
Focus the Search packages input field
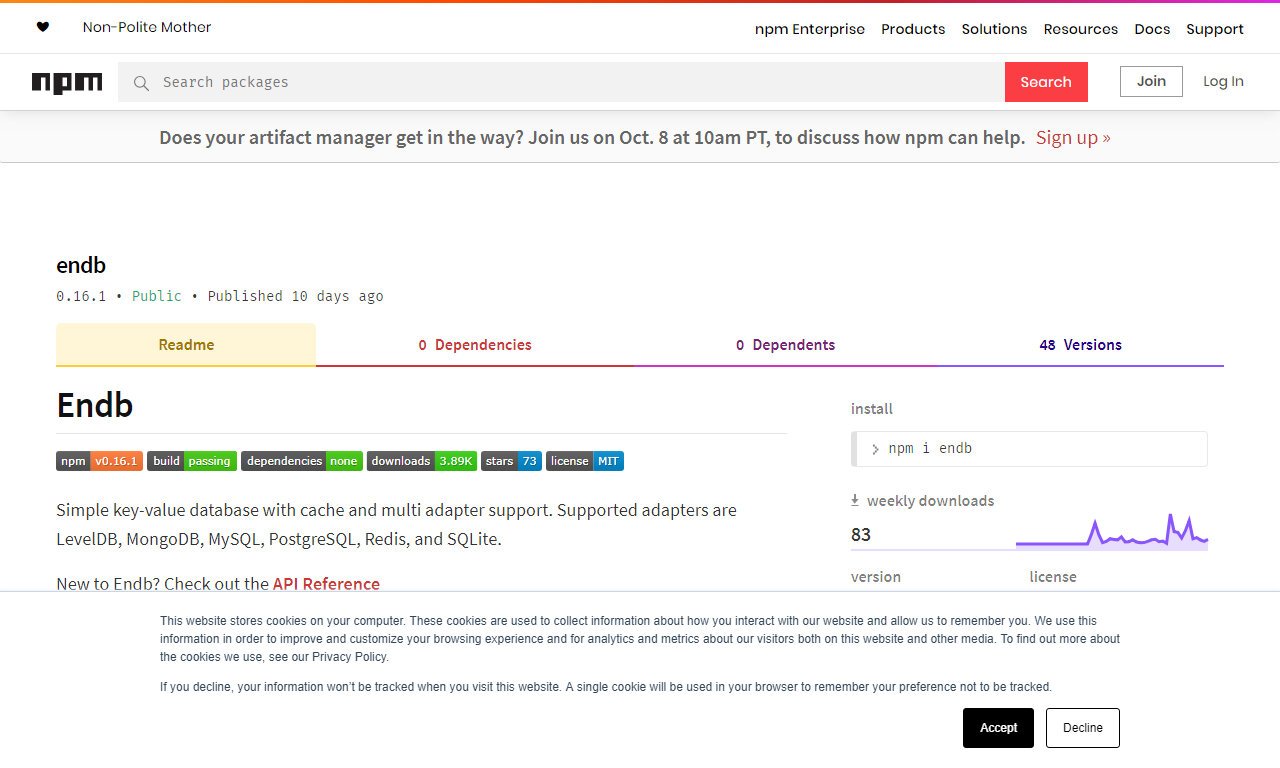[561, 82]
